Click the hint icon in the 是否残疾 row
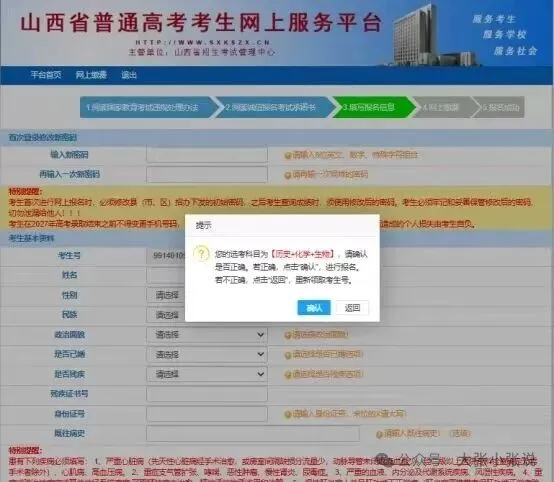554x482 pixels. coord(288,375)
